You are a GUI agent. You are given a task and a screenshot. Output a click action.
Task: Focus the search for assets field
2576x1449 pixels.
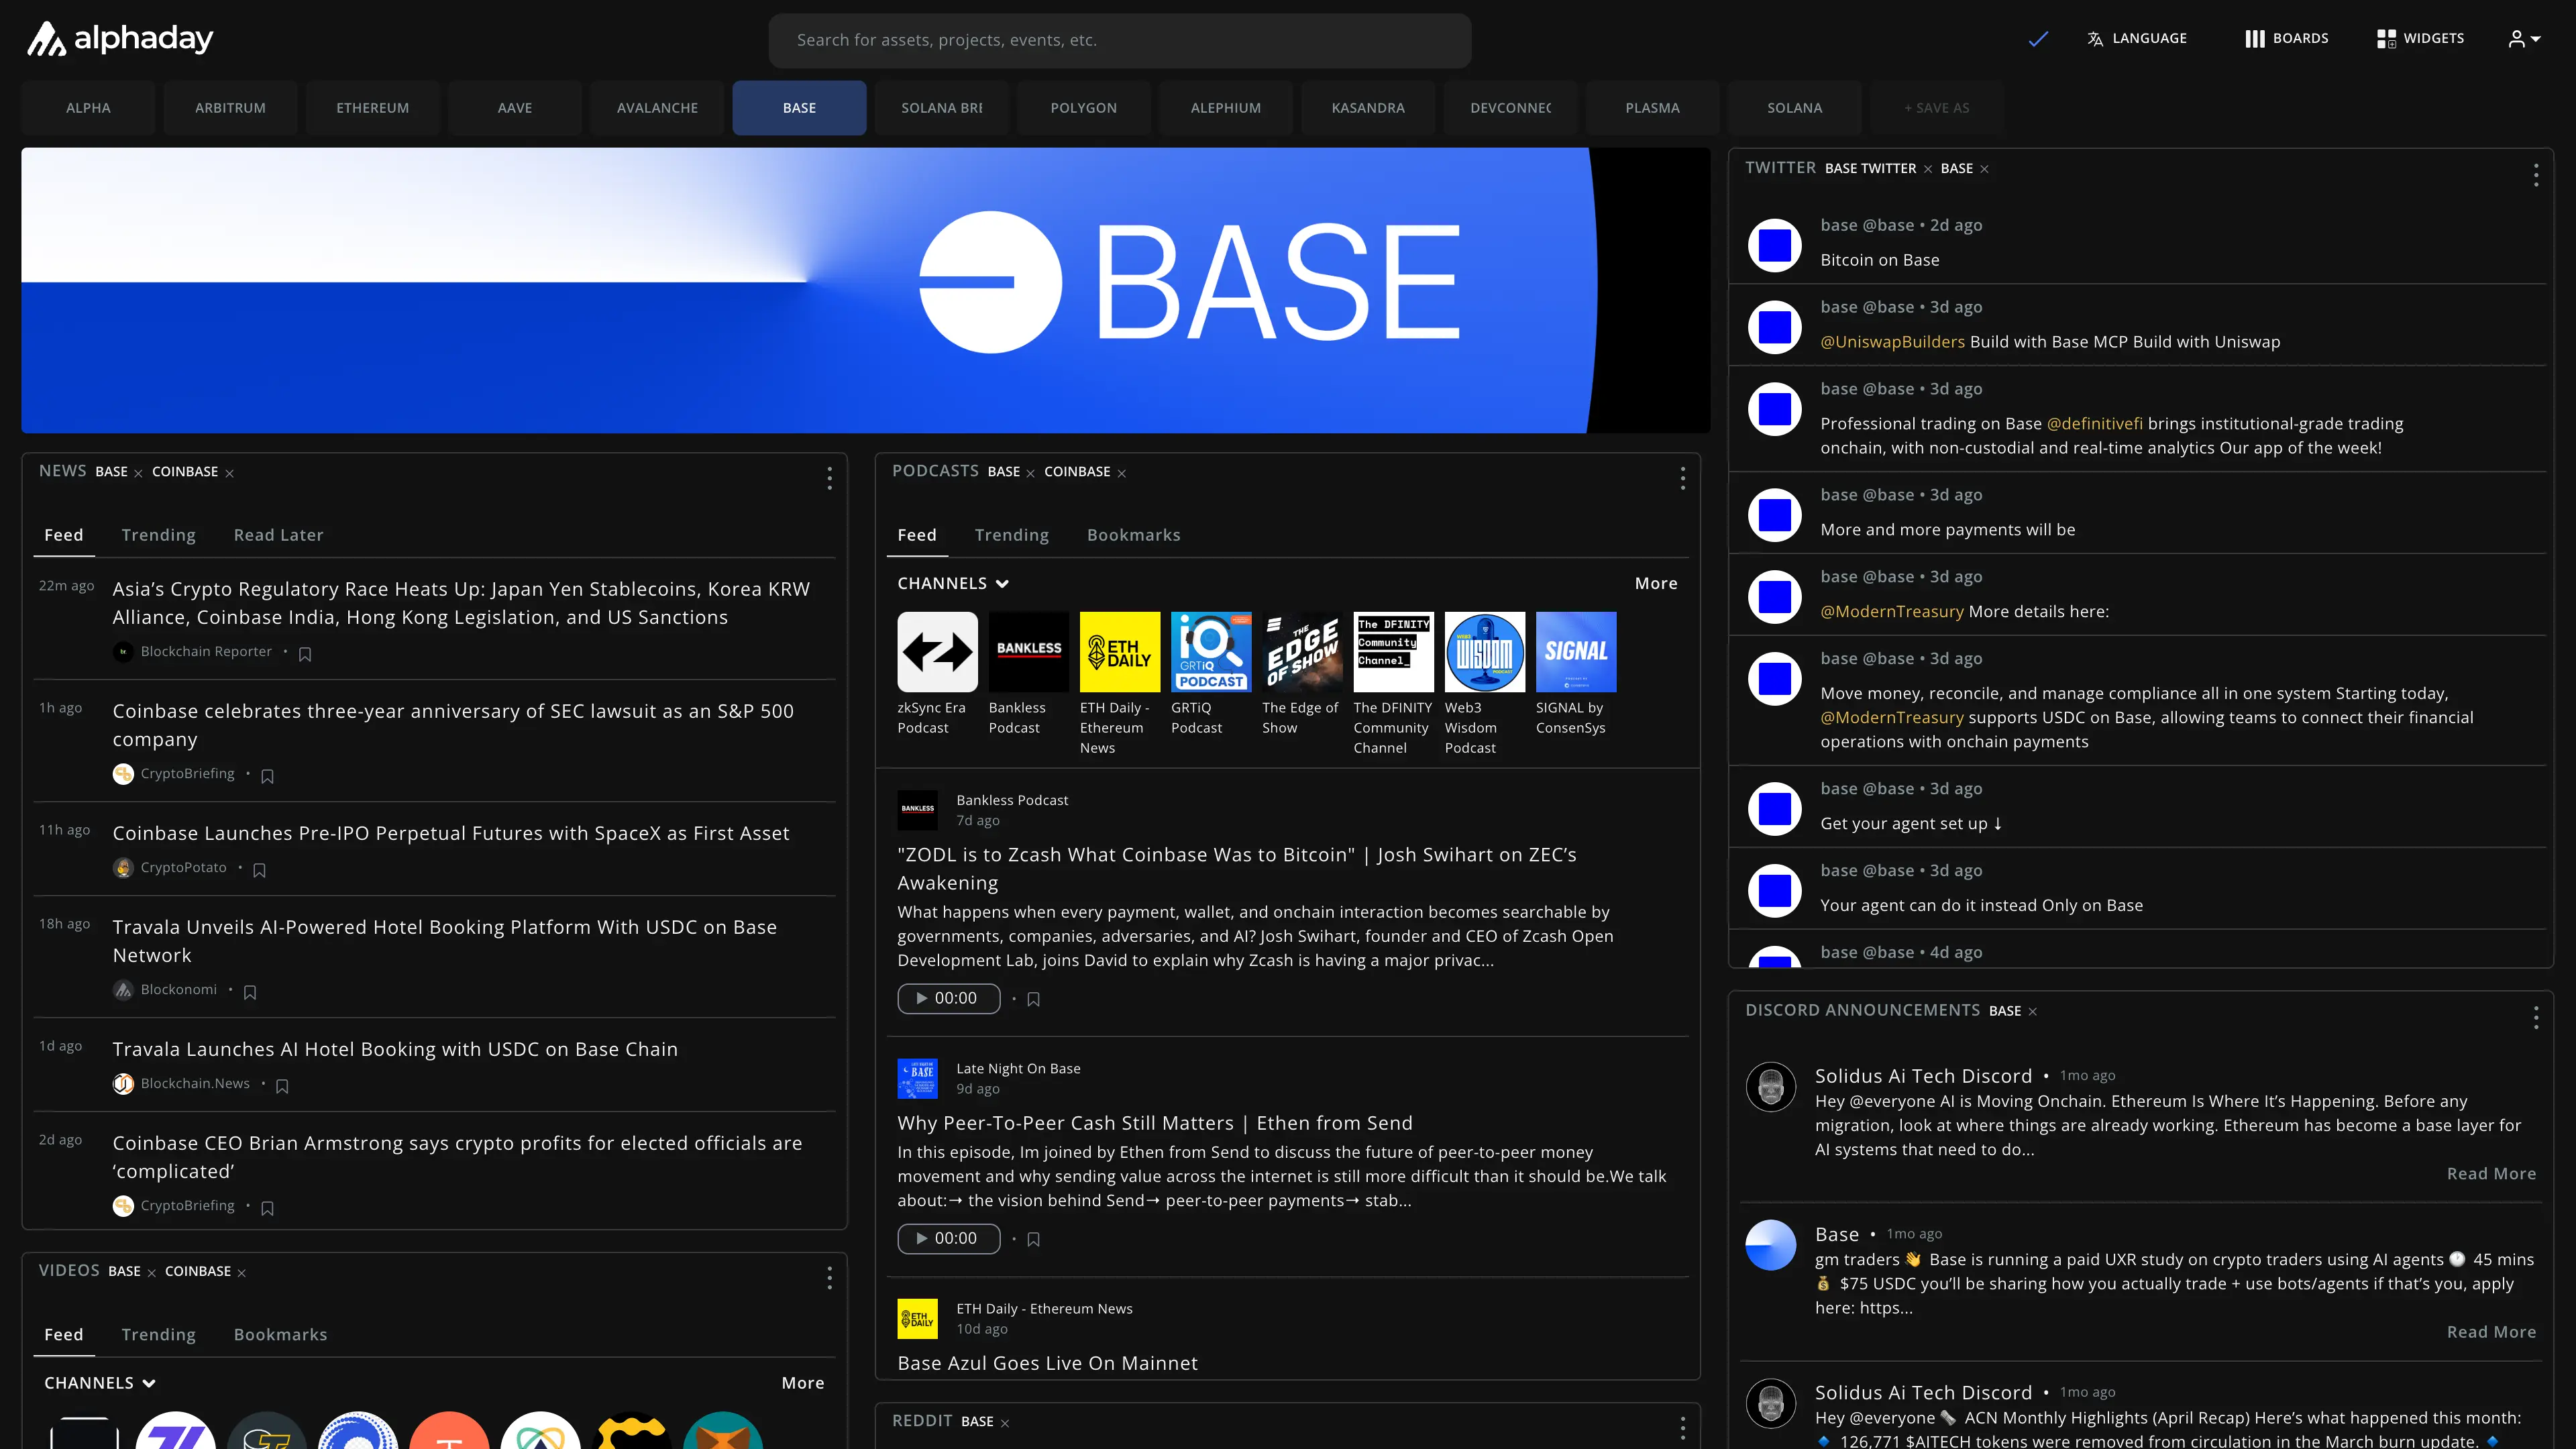[x=1119, y=40]
